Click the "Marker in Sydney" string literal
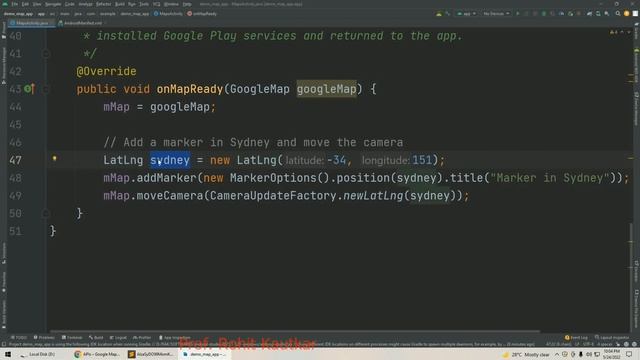Screen dimensions: 640x360 coord(550,178)
